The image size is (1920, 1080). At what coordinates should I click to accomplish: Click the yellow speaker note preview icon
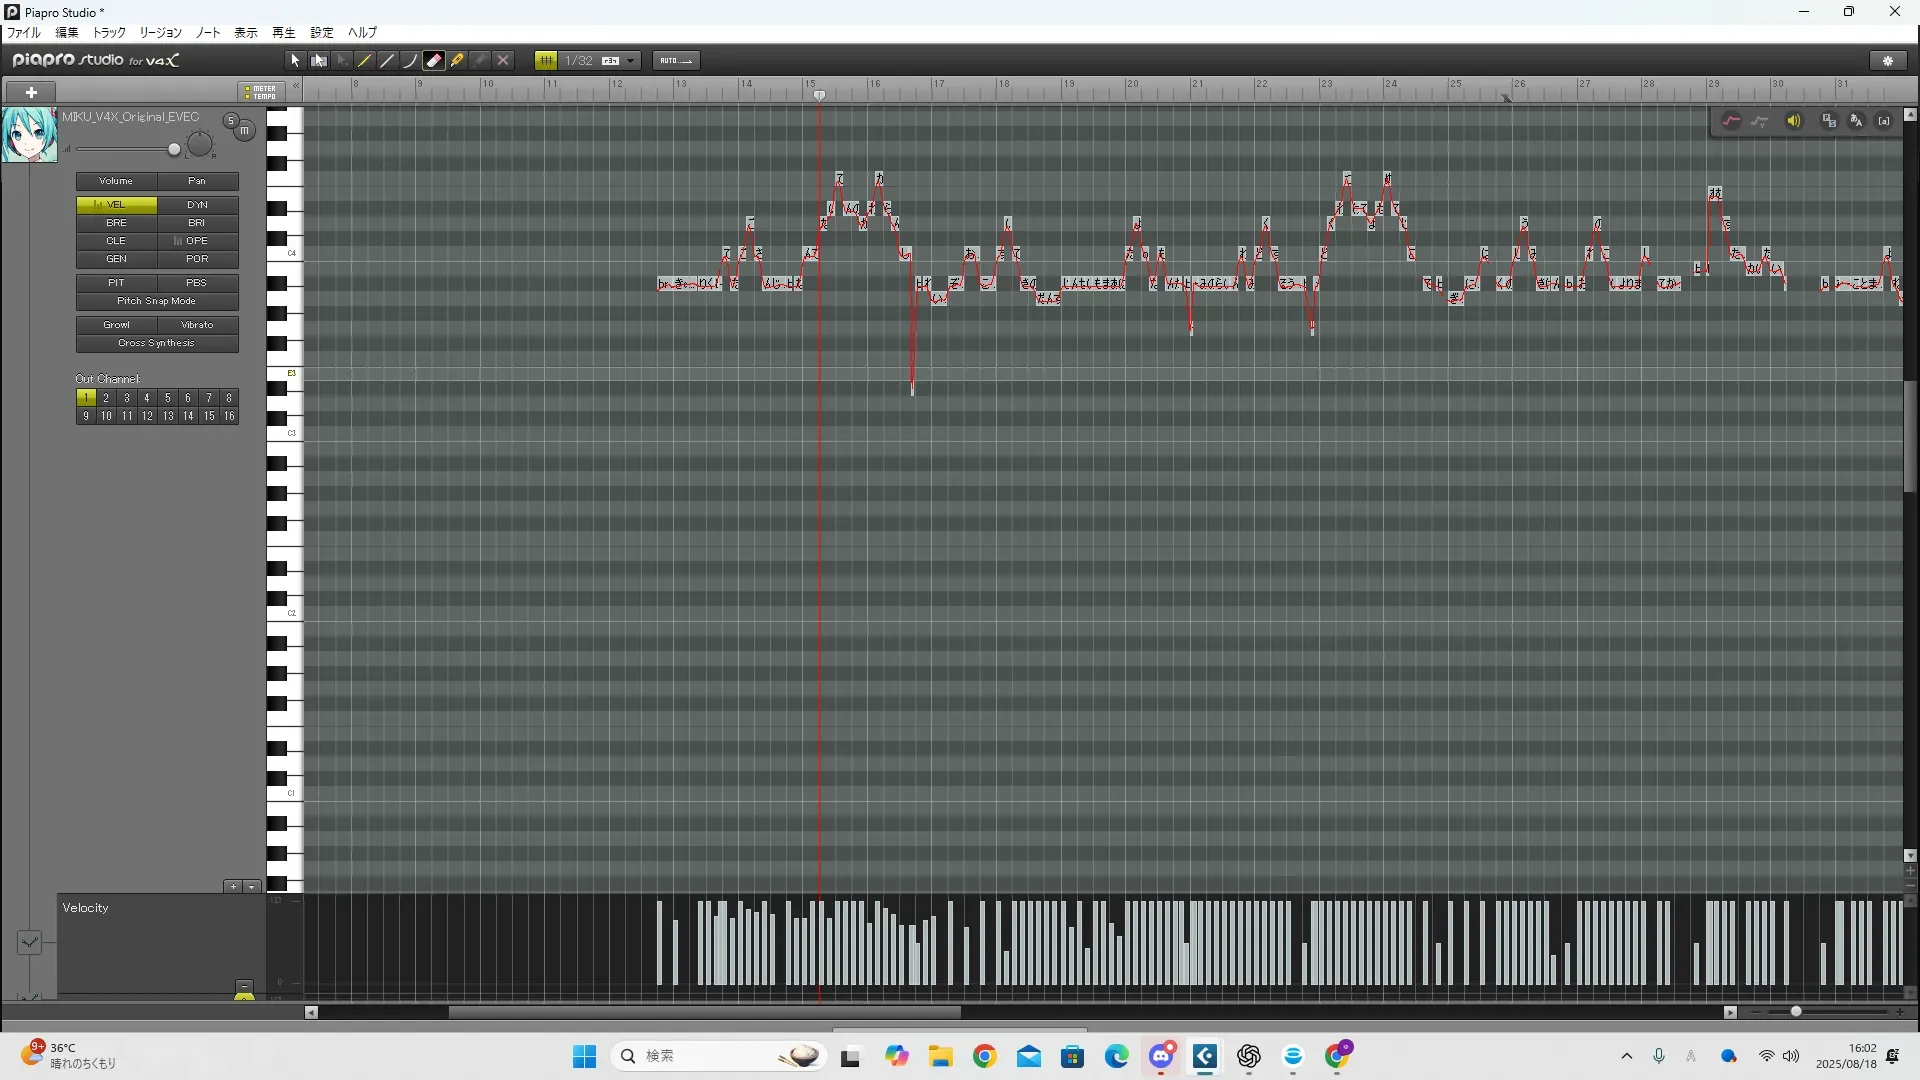[1794, 121]
